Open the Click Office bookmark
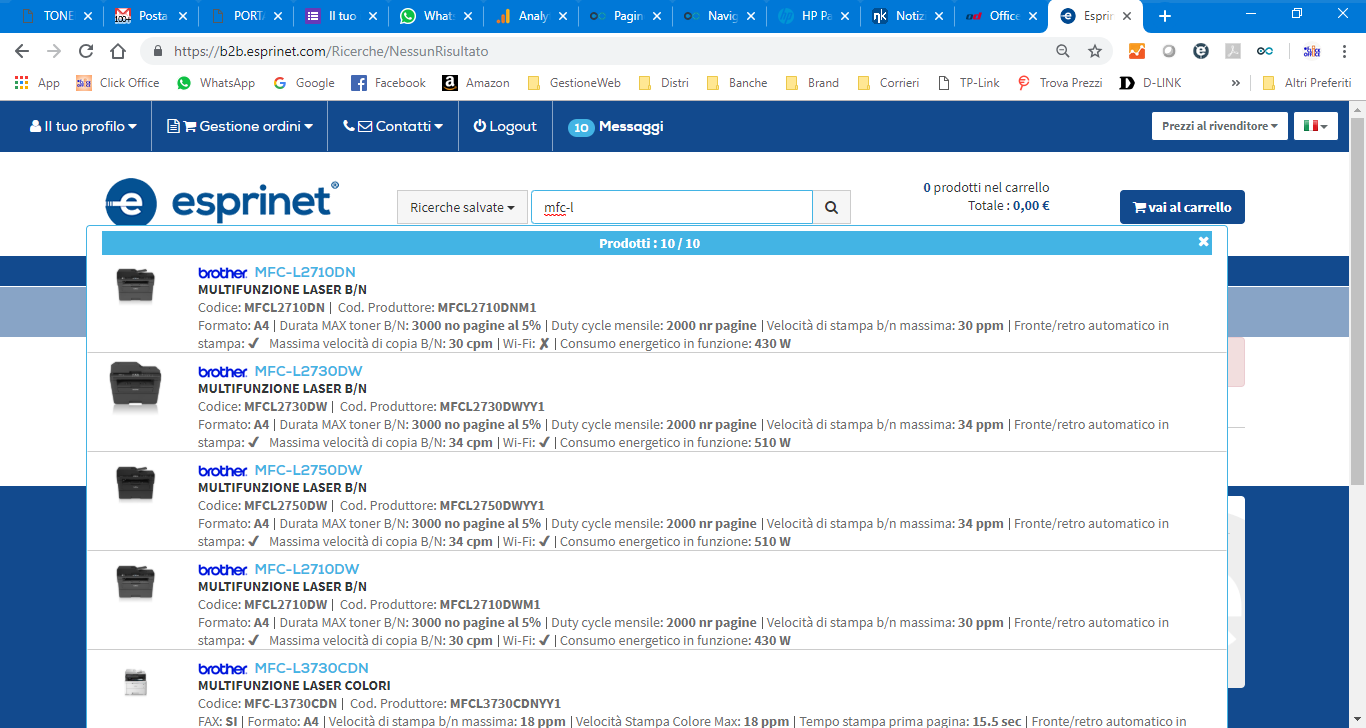Image resolution: width=1366 pixels, height=728 pixels. (x=118, y=83)
